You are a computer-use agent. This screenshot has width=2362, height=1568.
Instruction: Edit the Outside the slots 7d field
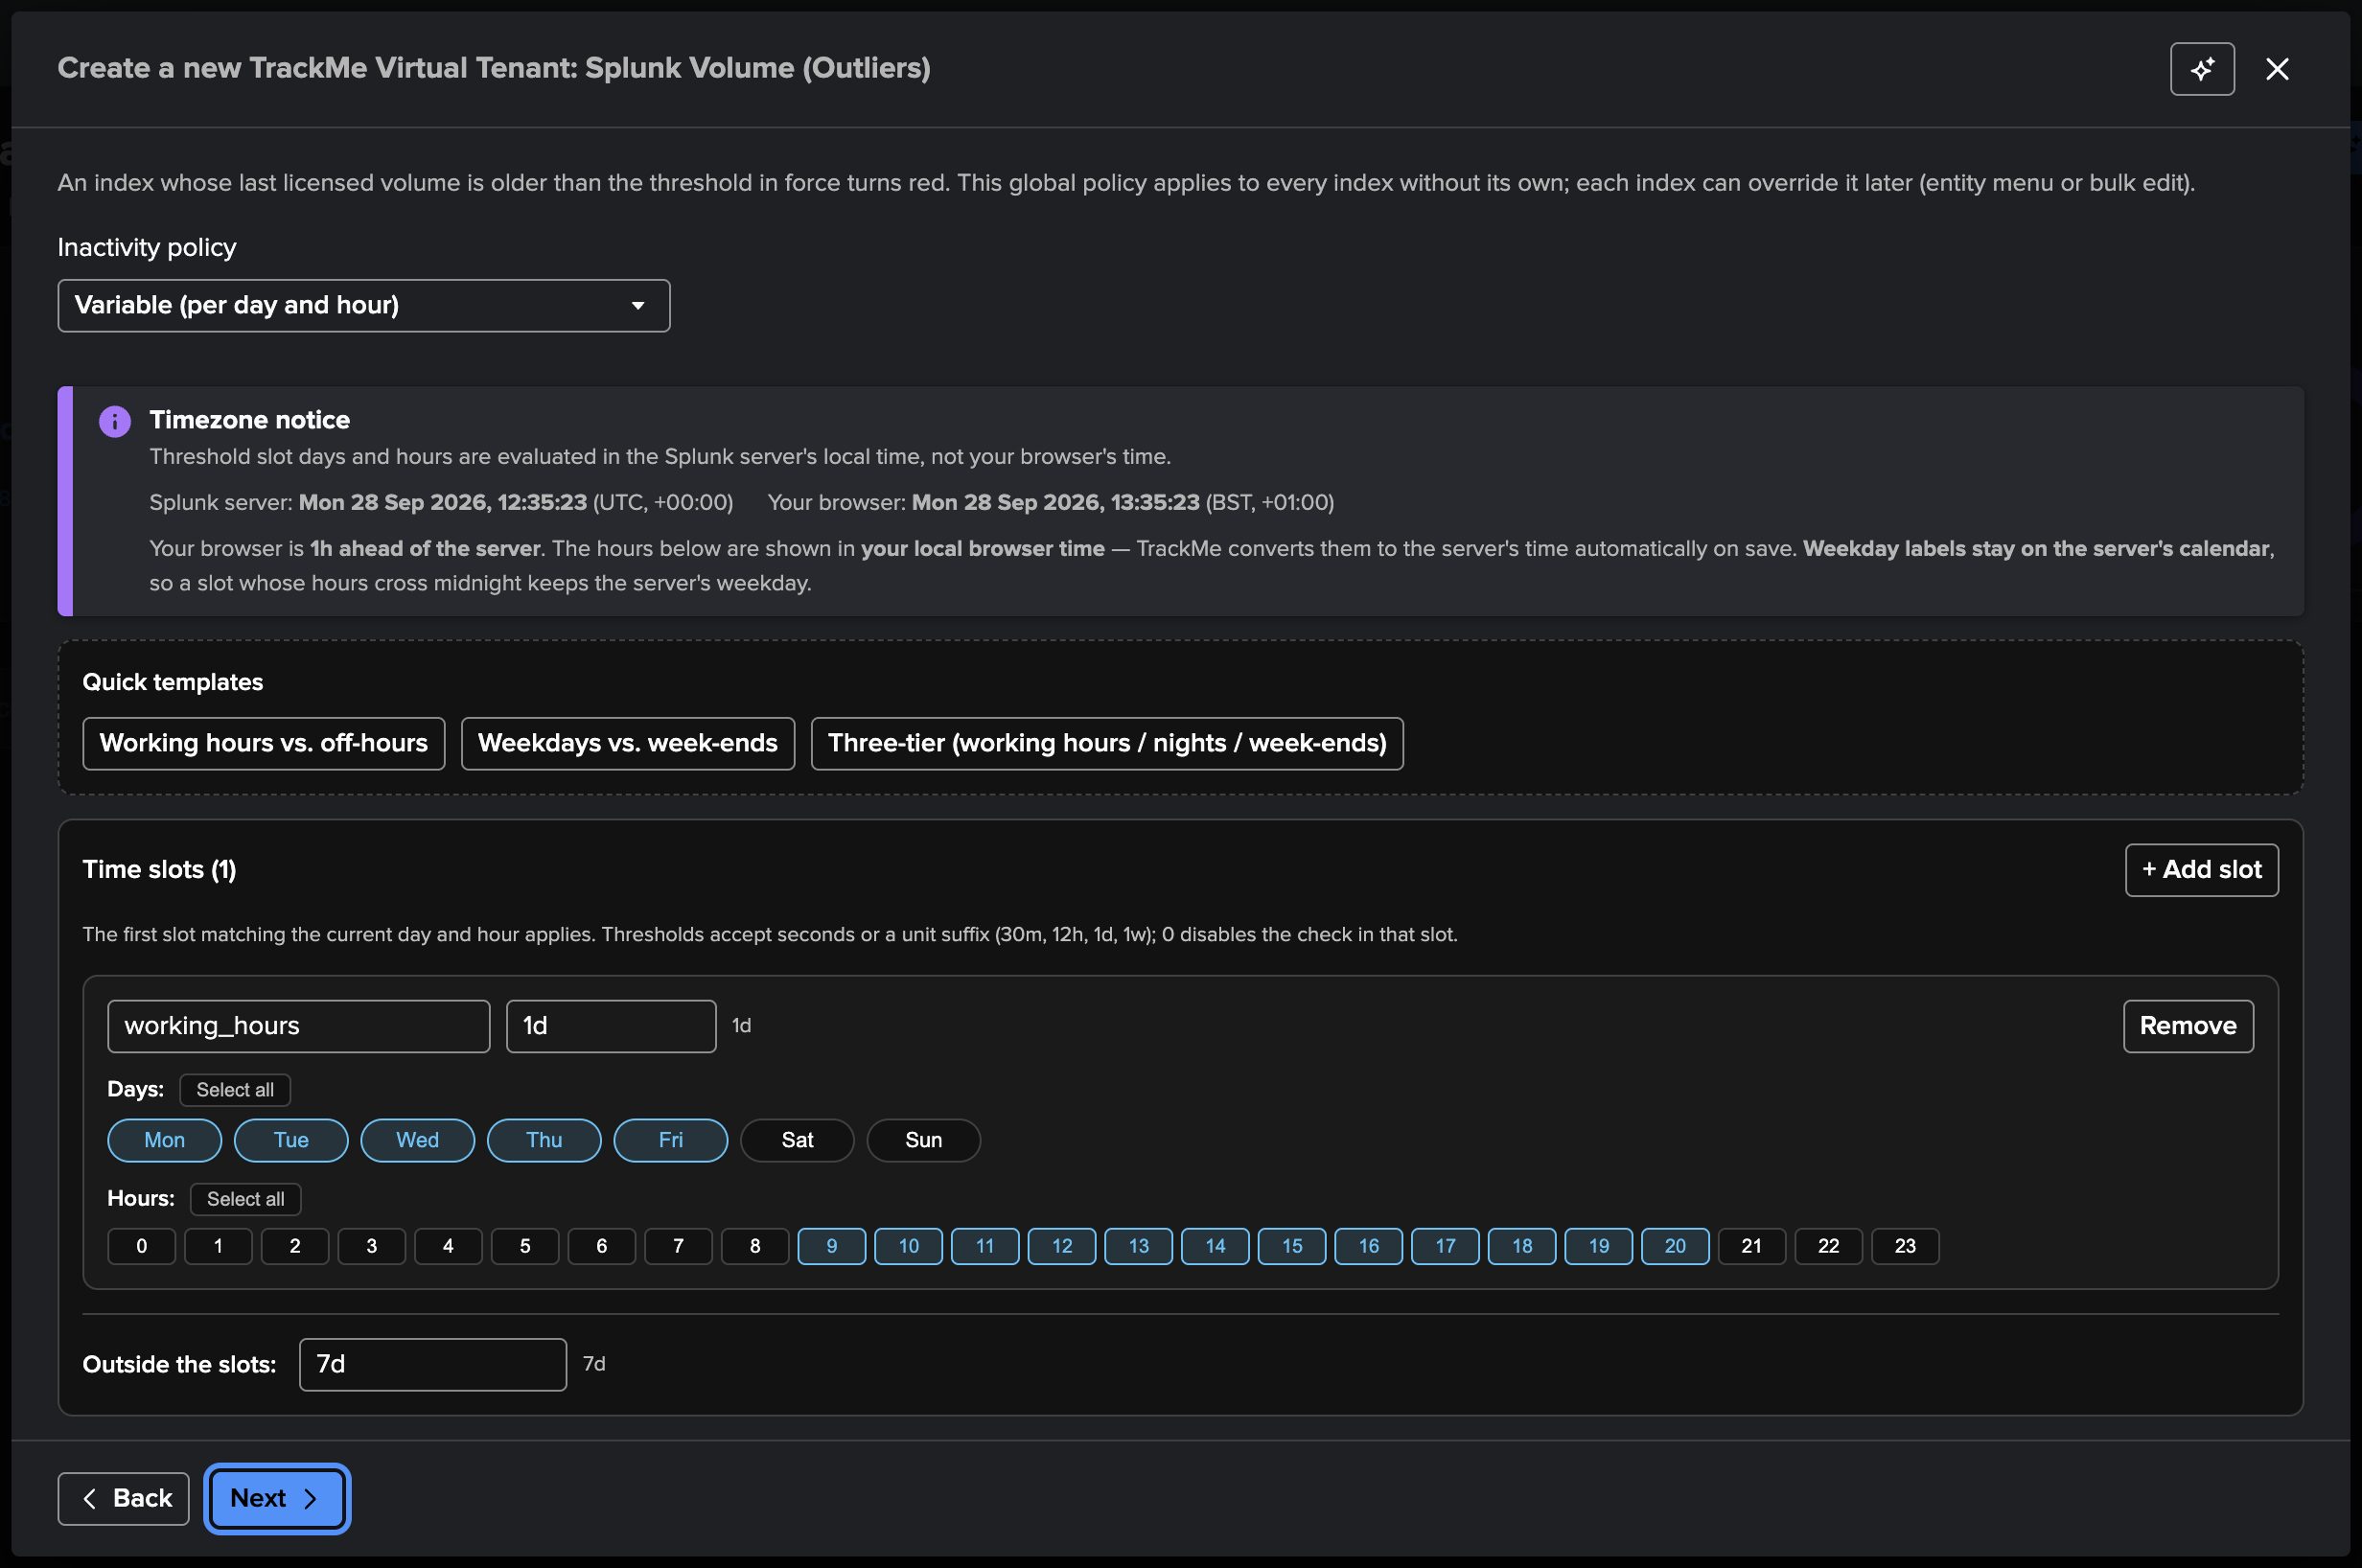click(433, 1364)
